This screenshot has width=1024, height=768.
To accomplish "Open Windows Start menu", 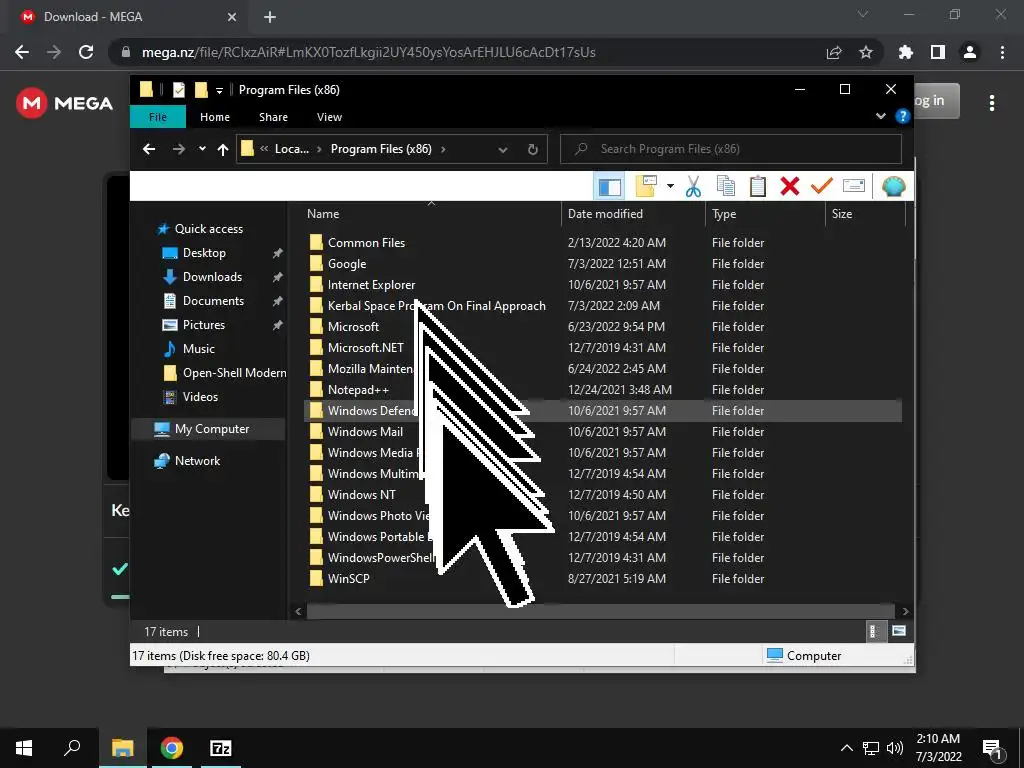I will click(24, 748).
